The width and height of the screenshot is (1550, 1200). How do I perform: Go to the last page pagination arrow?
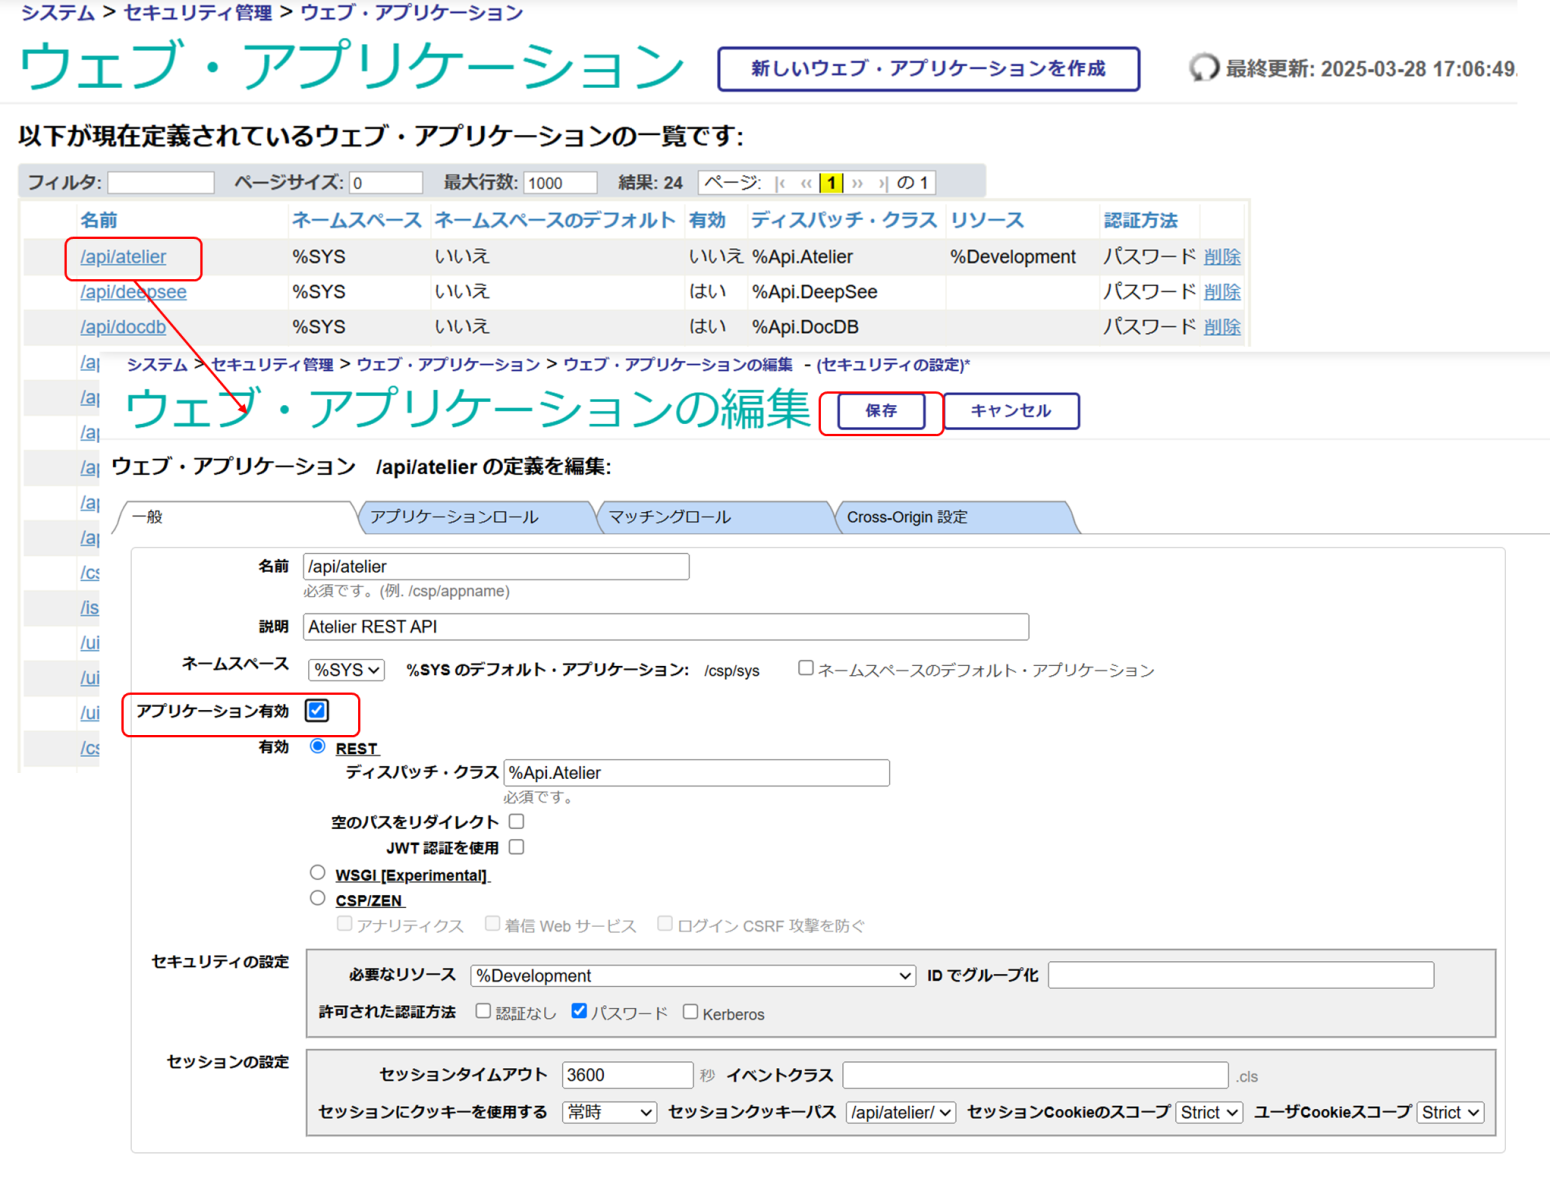coord(882,183)
